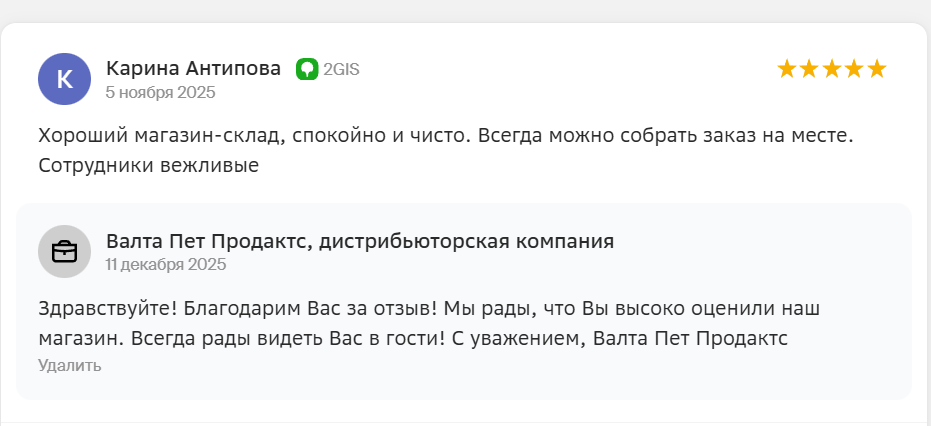
Task: Click the first rating star
Action: click(x=787, y=69)
